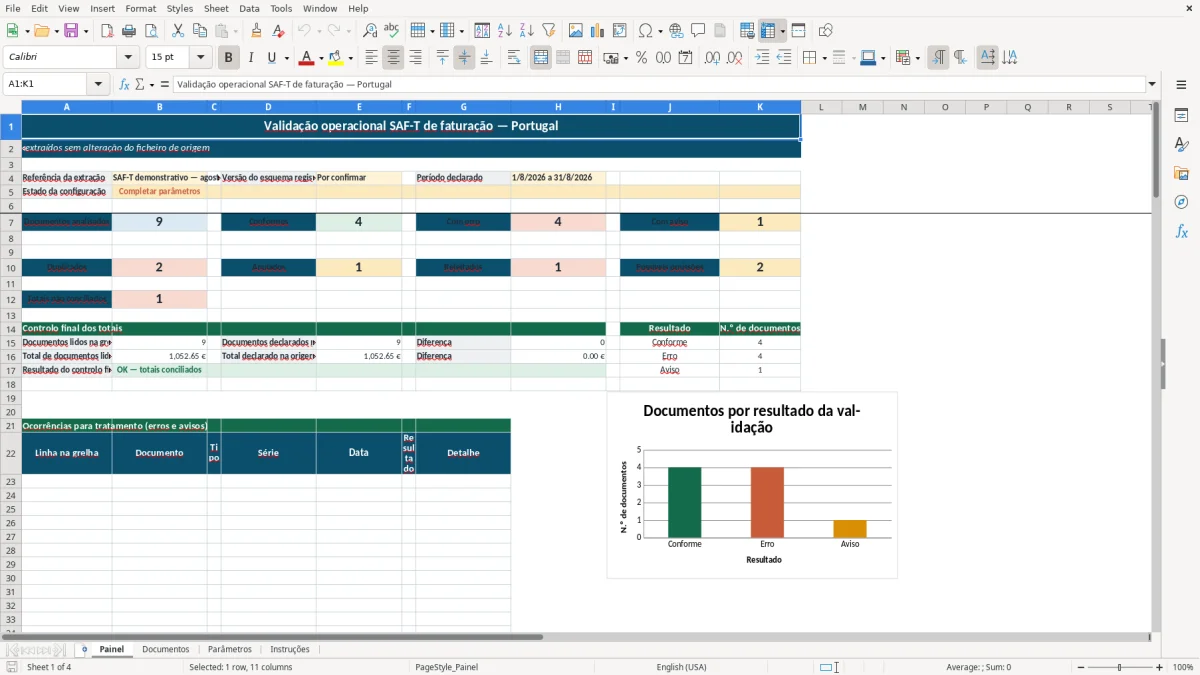Viewport: 1200px width, 675px height.
Task: Click the Print icon
Action: point(130,31)
